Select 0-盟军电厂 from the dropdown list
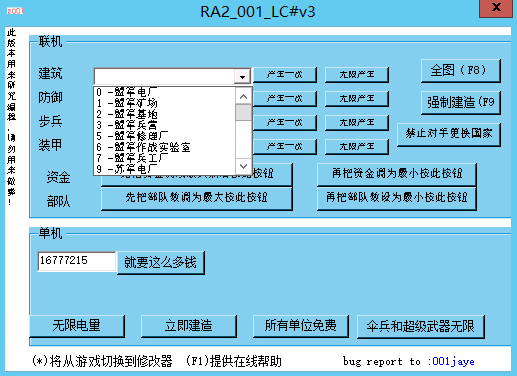The height and width of the screenshot is (376, 517). click(165, 92)
